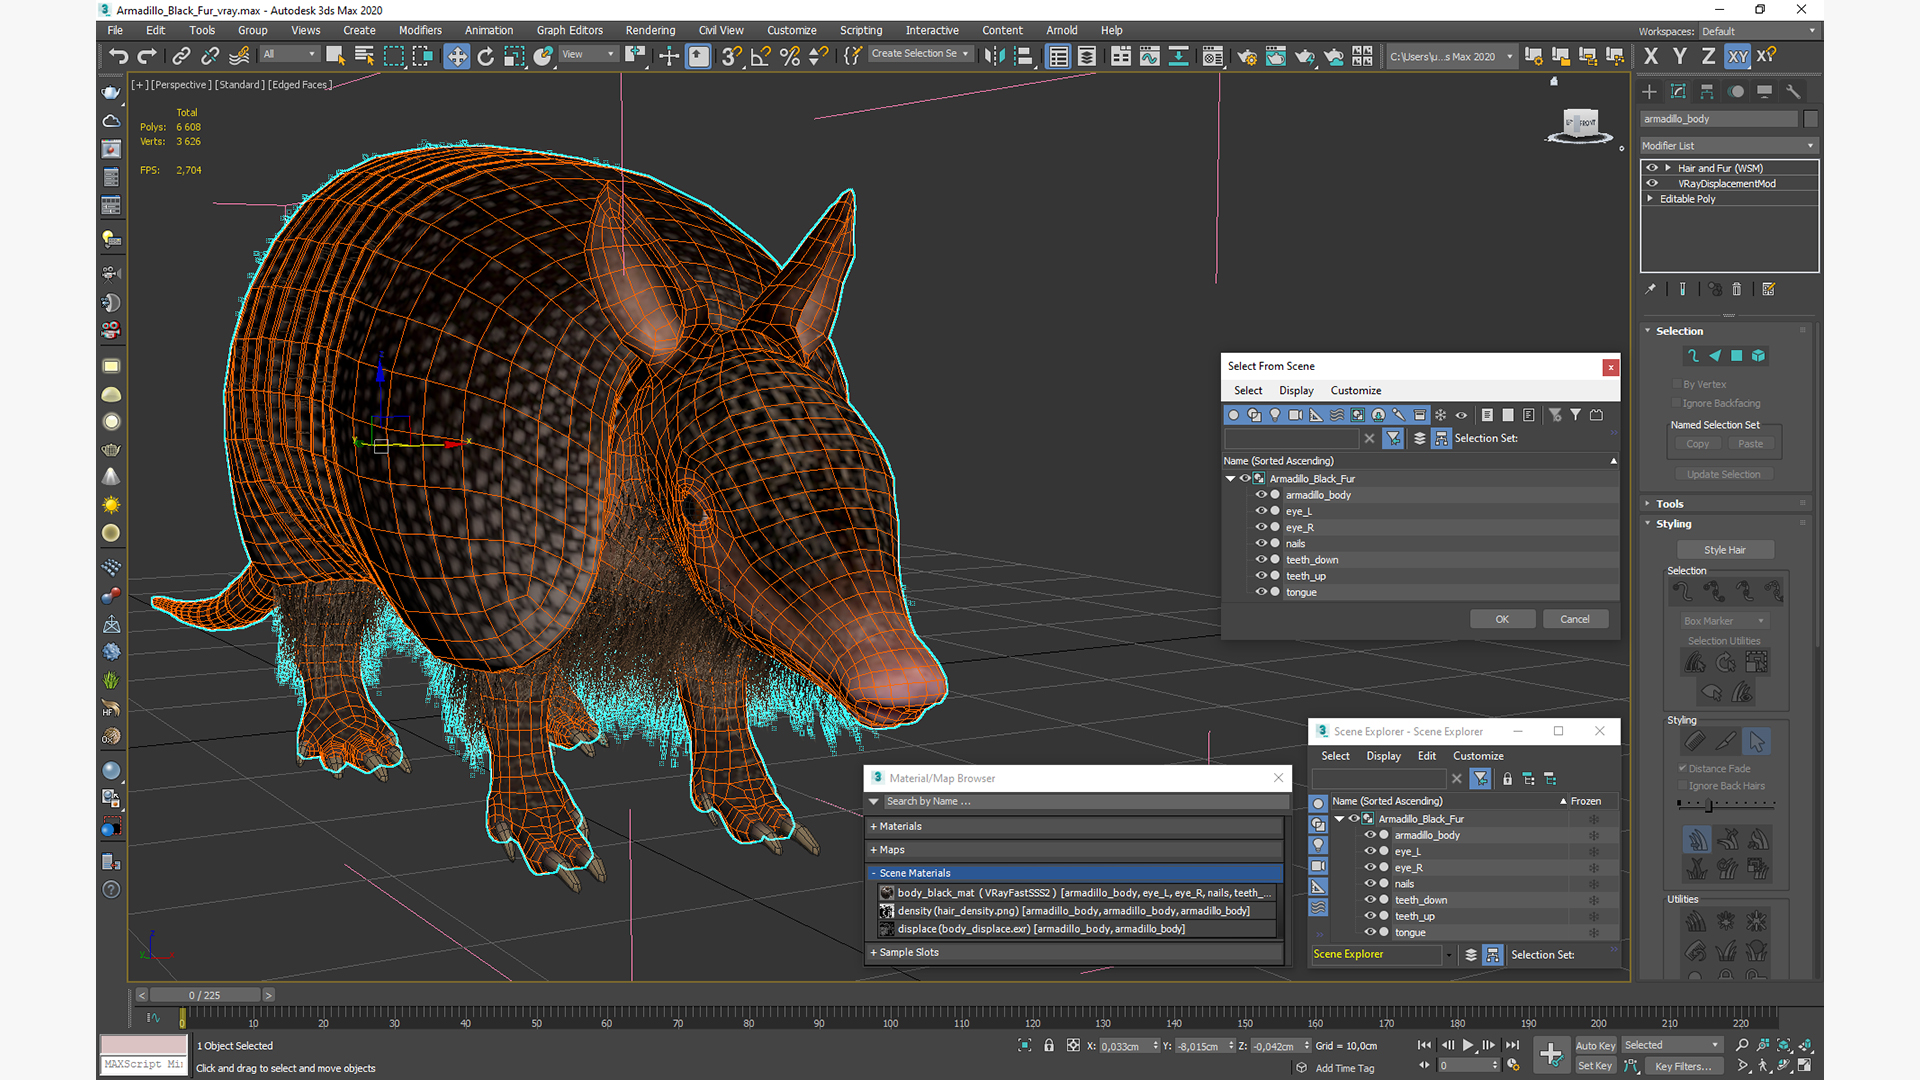Screen dimensions: 1920x1080
Task: Toggle visibility of Hair and Fur modifier
Action: click(1652, 168)
